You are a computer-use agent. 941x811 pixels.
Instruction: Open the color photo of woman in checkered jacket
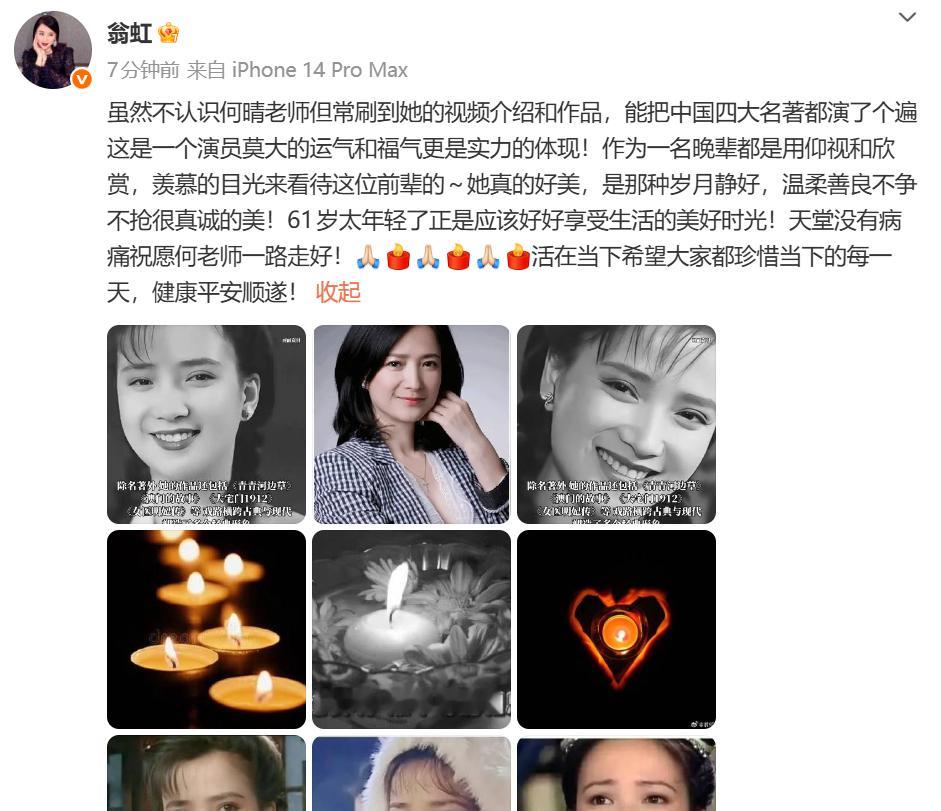click(x=412, y=424)
